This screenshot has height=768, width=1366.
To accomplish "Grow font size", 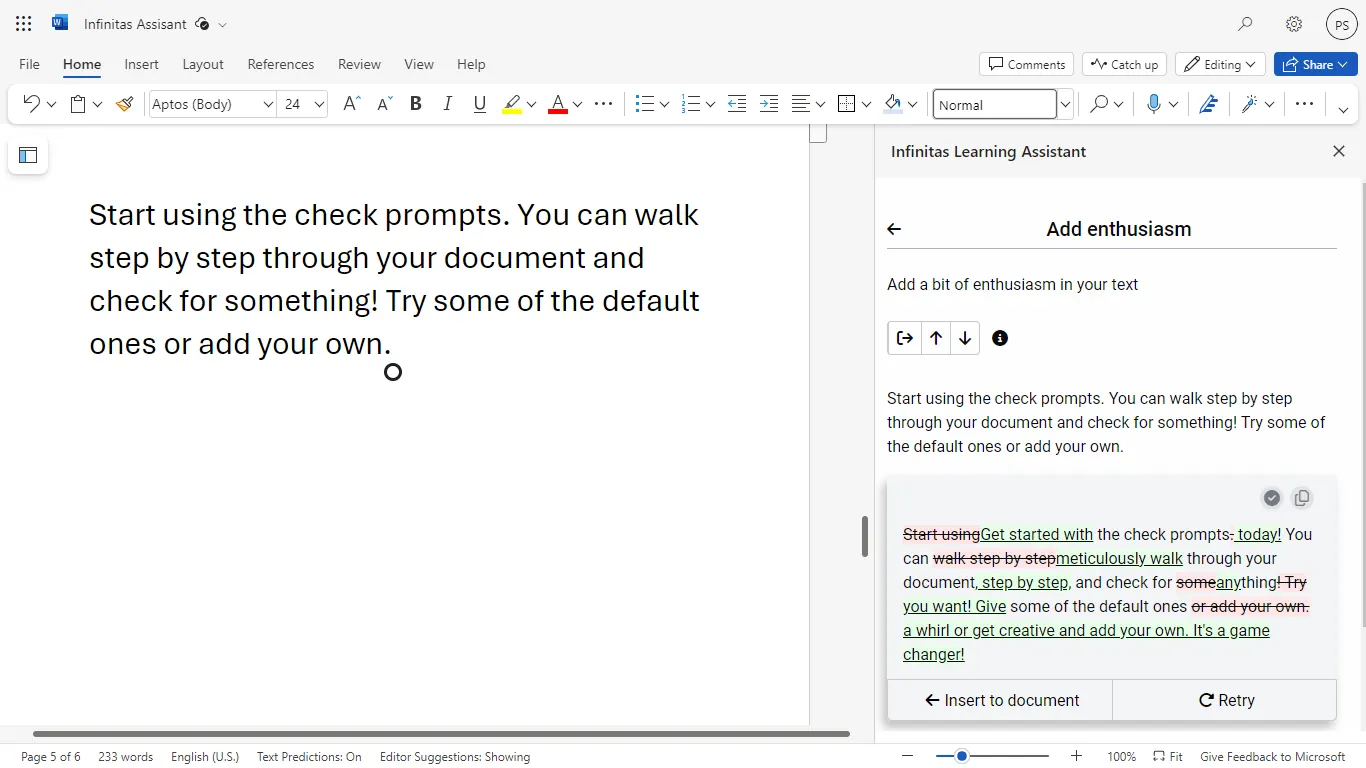I will tap(351, 104).
